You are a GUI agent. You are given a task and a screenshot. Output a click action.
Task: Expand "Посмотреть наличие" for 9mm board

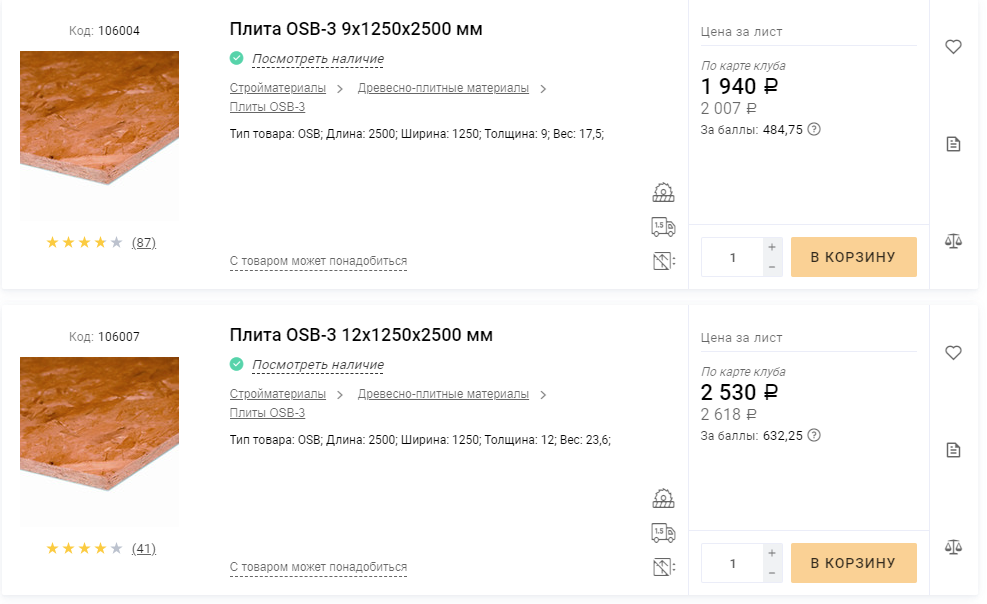(x=317, y=59)
